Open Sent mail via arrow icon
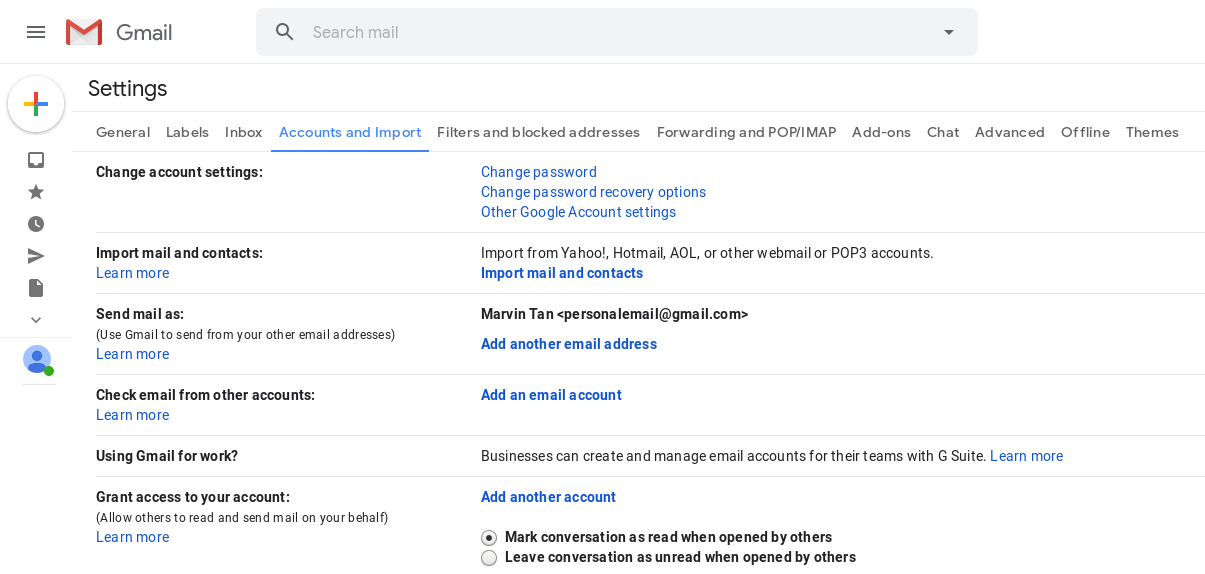The width and height of the screenshot is (1205, 574). (36, 256)
